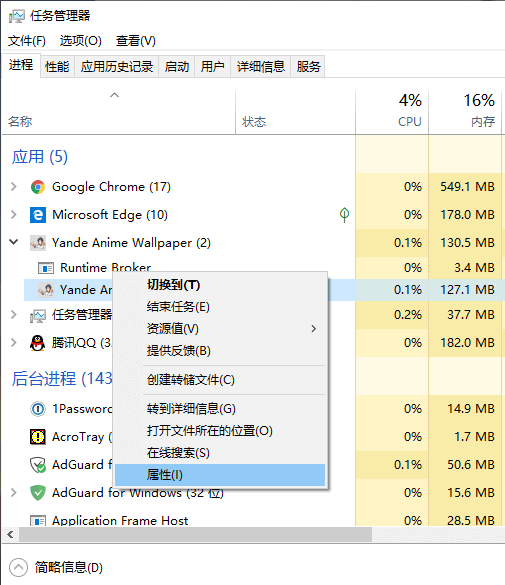Switch to the Performance tab

[x=57, y=67]
